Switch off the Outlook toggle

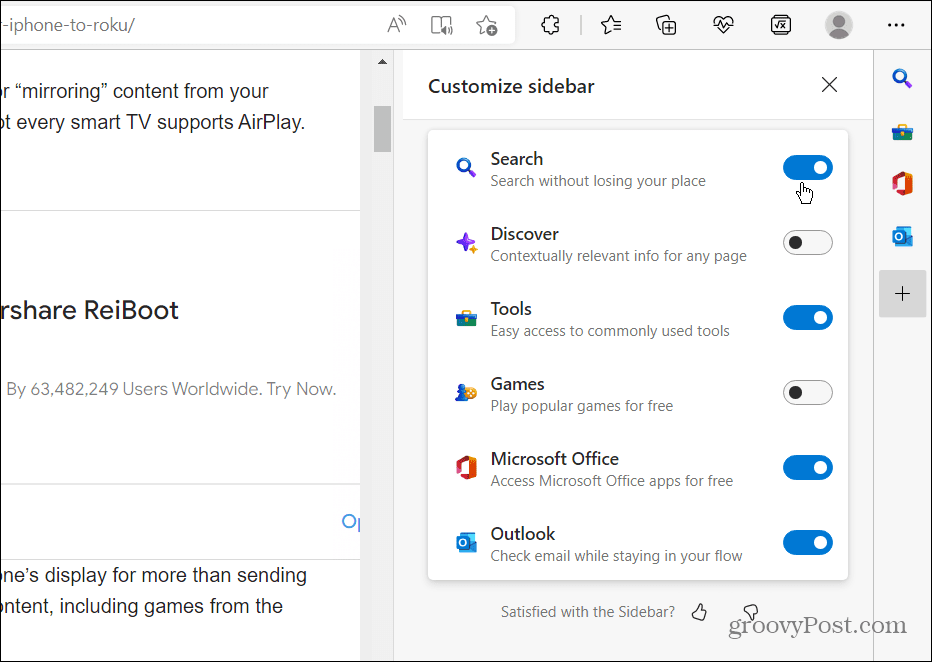[808, 542]
